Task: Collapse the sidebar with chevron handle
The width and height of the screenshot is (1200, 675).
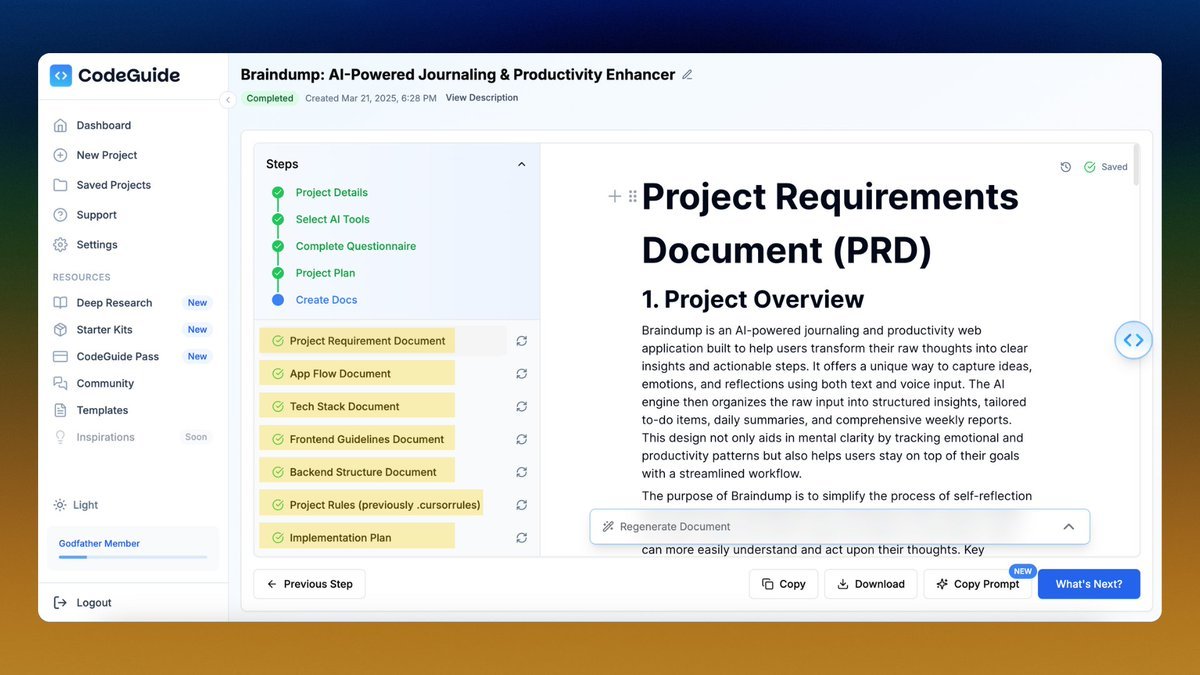Action: [x=227, y=100]
